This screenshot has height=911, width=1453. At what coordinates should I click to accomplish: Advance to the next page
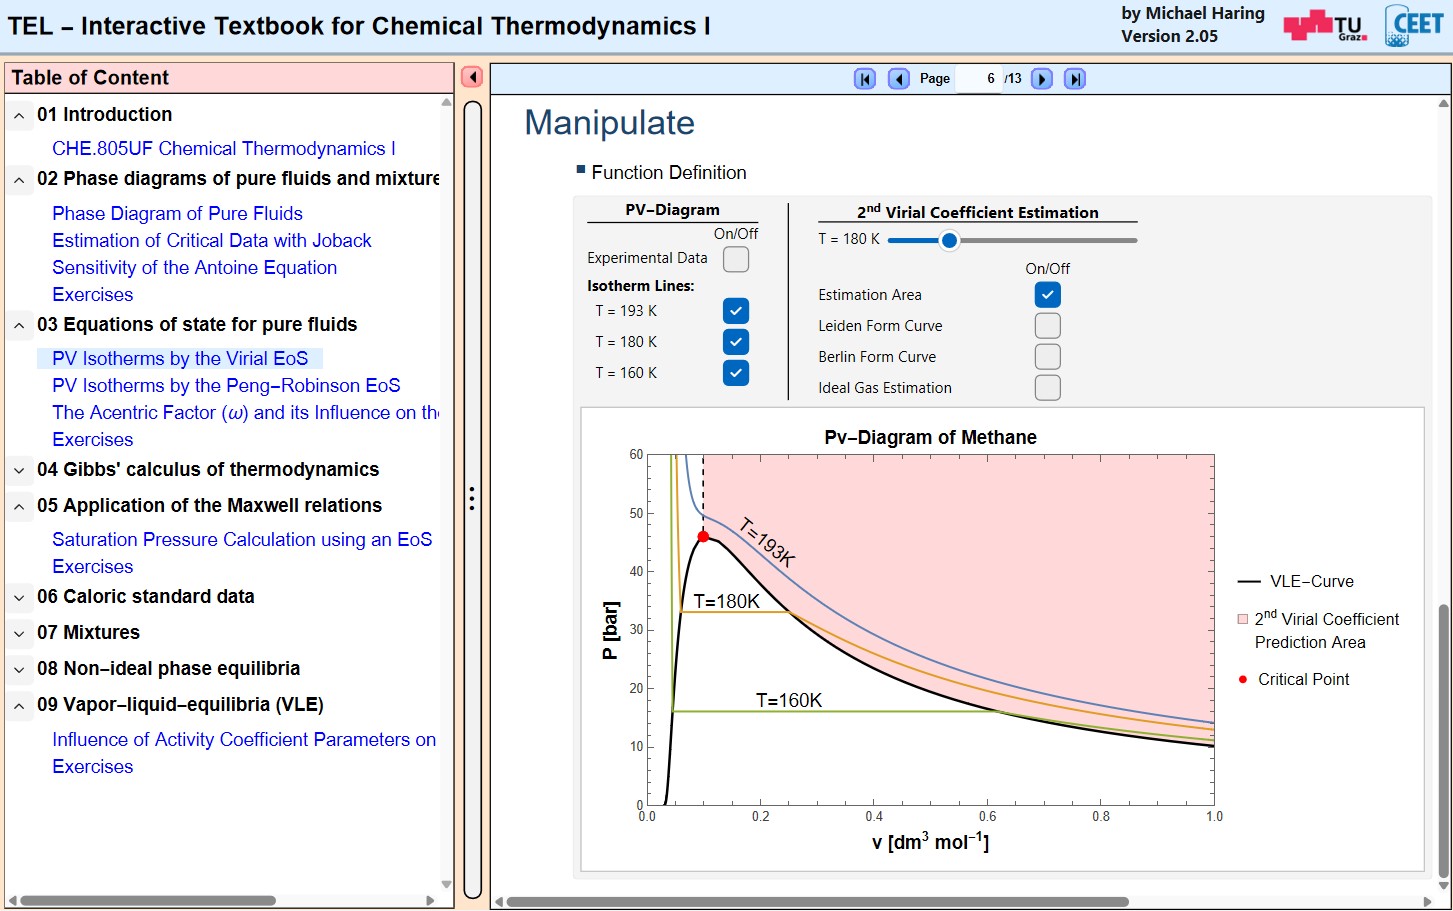pos(1041,79)
